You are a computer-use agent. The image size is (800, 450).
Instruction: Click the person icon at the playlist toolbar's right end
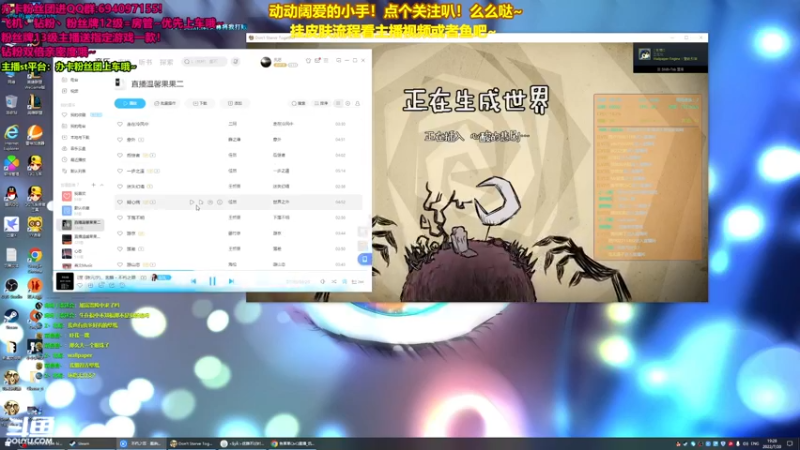pyautogui.click(x=357, y=104)
